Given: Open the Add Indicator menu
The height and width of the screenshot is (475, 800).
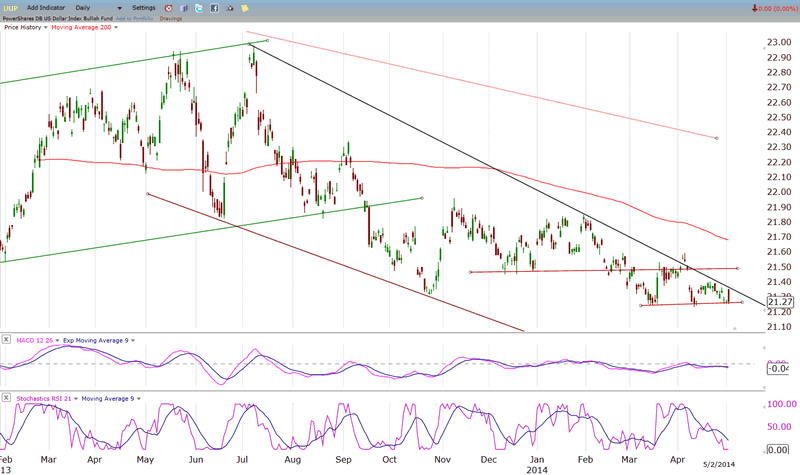Looking at the screenshot, I should click(46, 8).
